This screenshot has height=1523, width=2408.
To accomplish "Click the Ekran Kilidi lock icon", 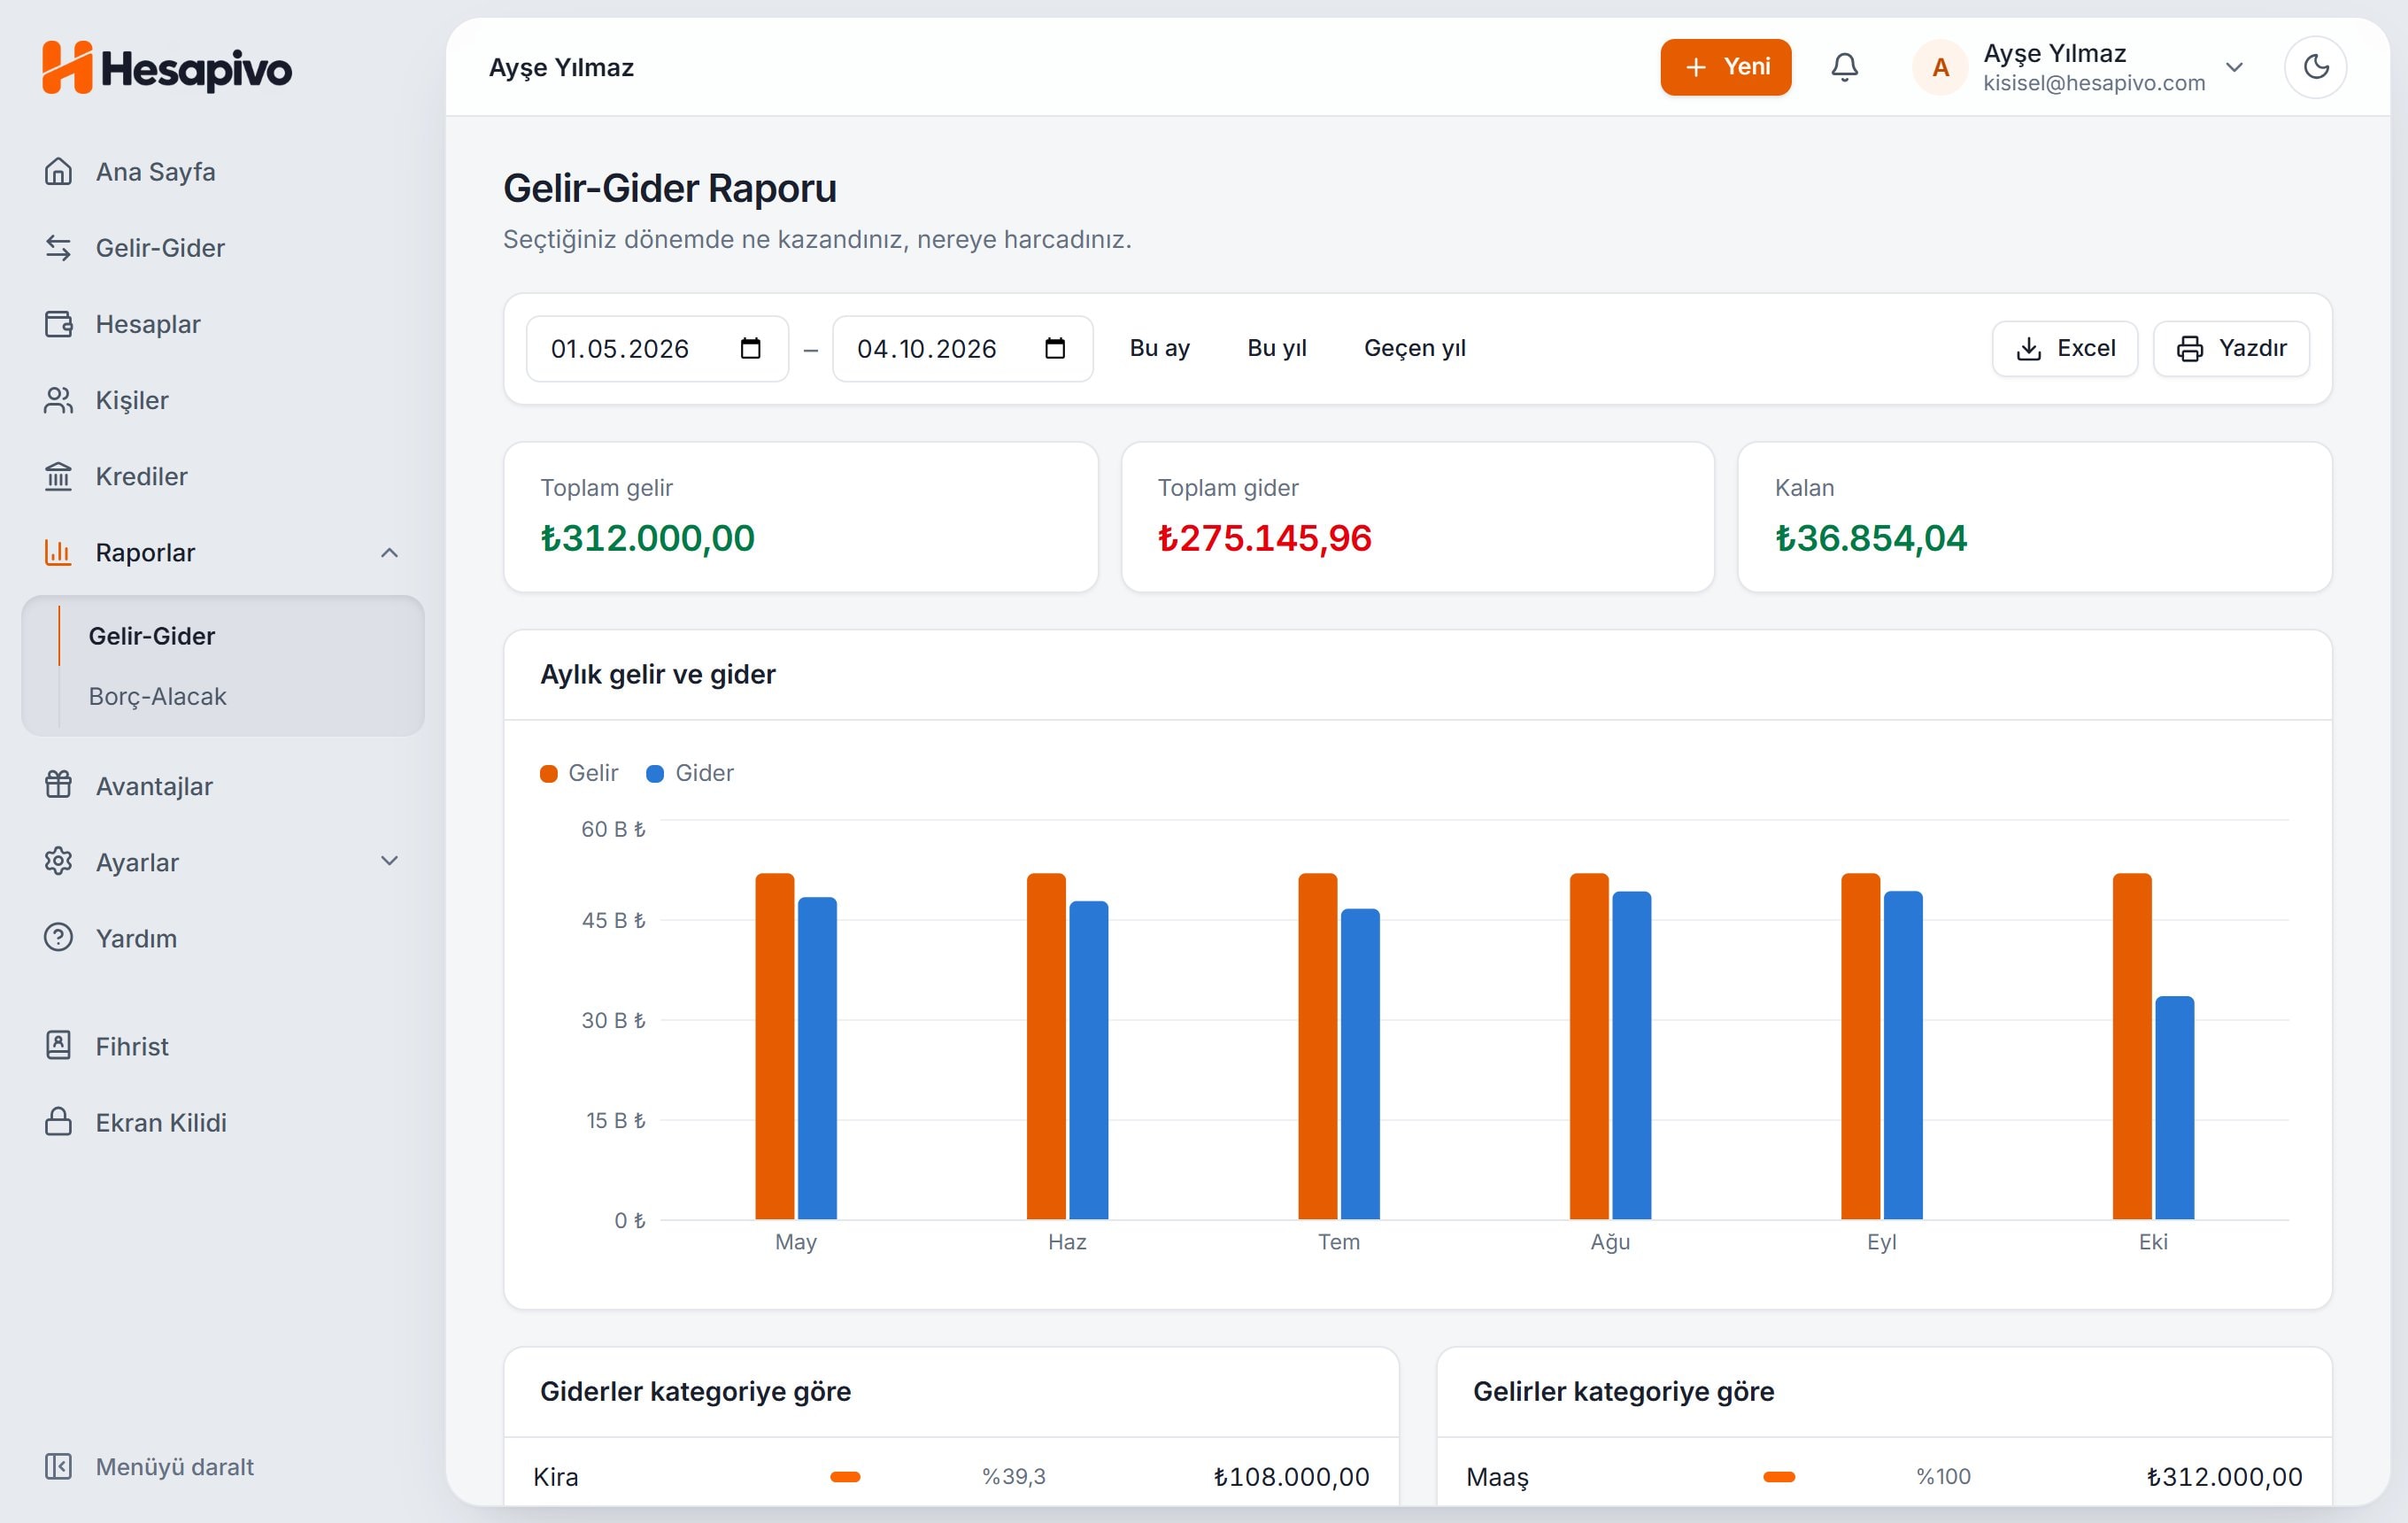I will pos(58,1122).
